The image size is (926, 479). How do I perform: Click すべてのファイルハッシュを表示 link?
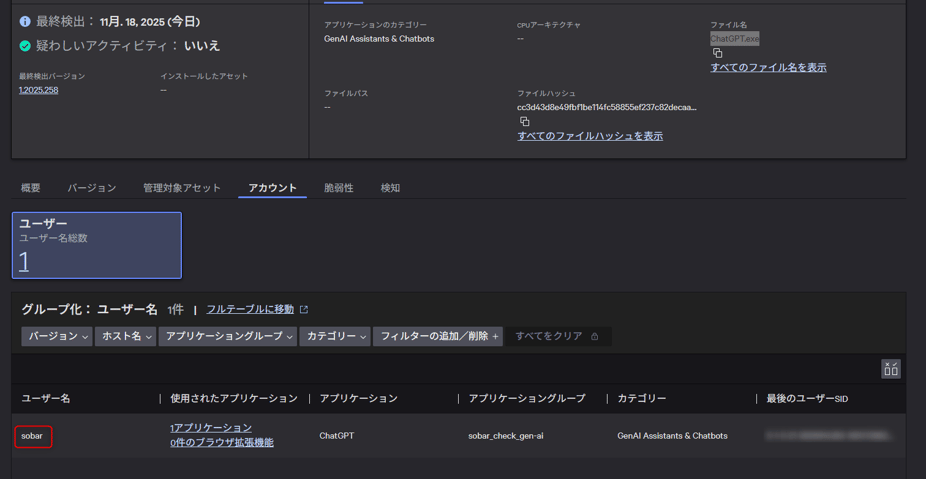(x=590, y=136)
